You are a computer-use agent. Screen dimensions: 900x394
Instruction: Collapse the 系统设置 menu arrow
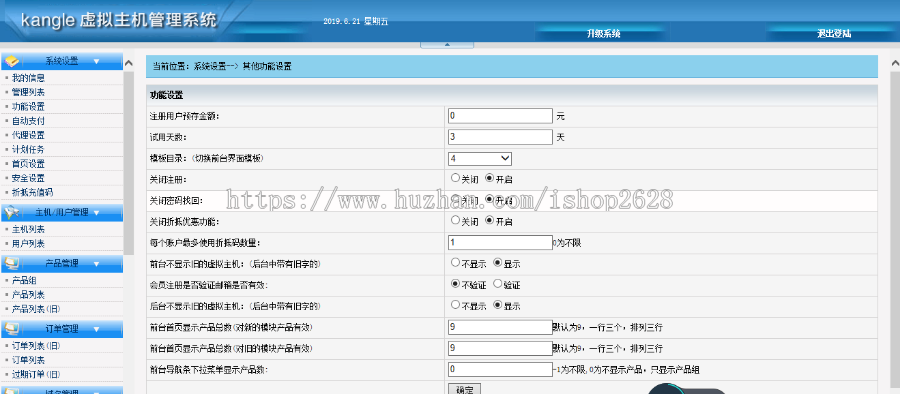pyautogui.click(x=96, y=61)
